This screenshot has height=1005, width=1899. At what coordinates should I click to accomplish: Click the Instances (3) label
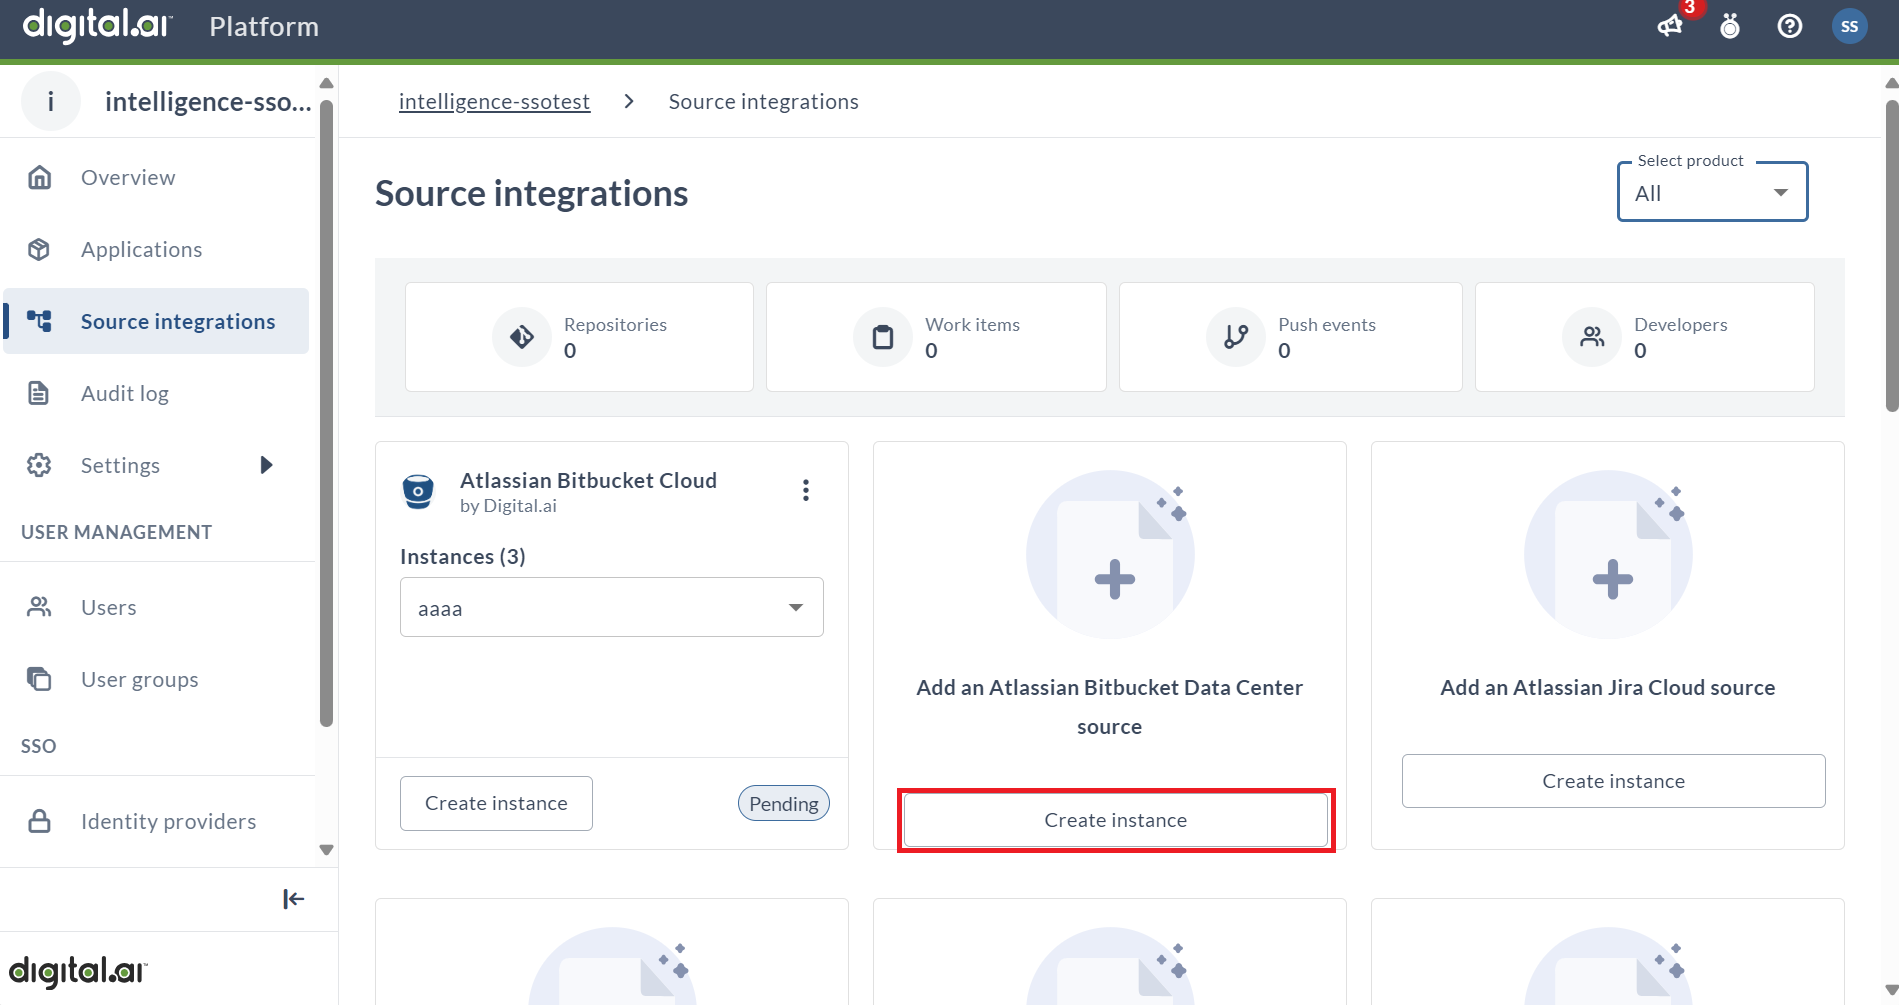pyautogui.click(x=463, y=556)
